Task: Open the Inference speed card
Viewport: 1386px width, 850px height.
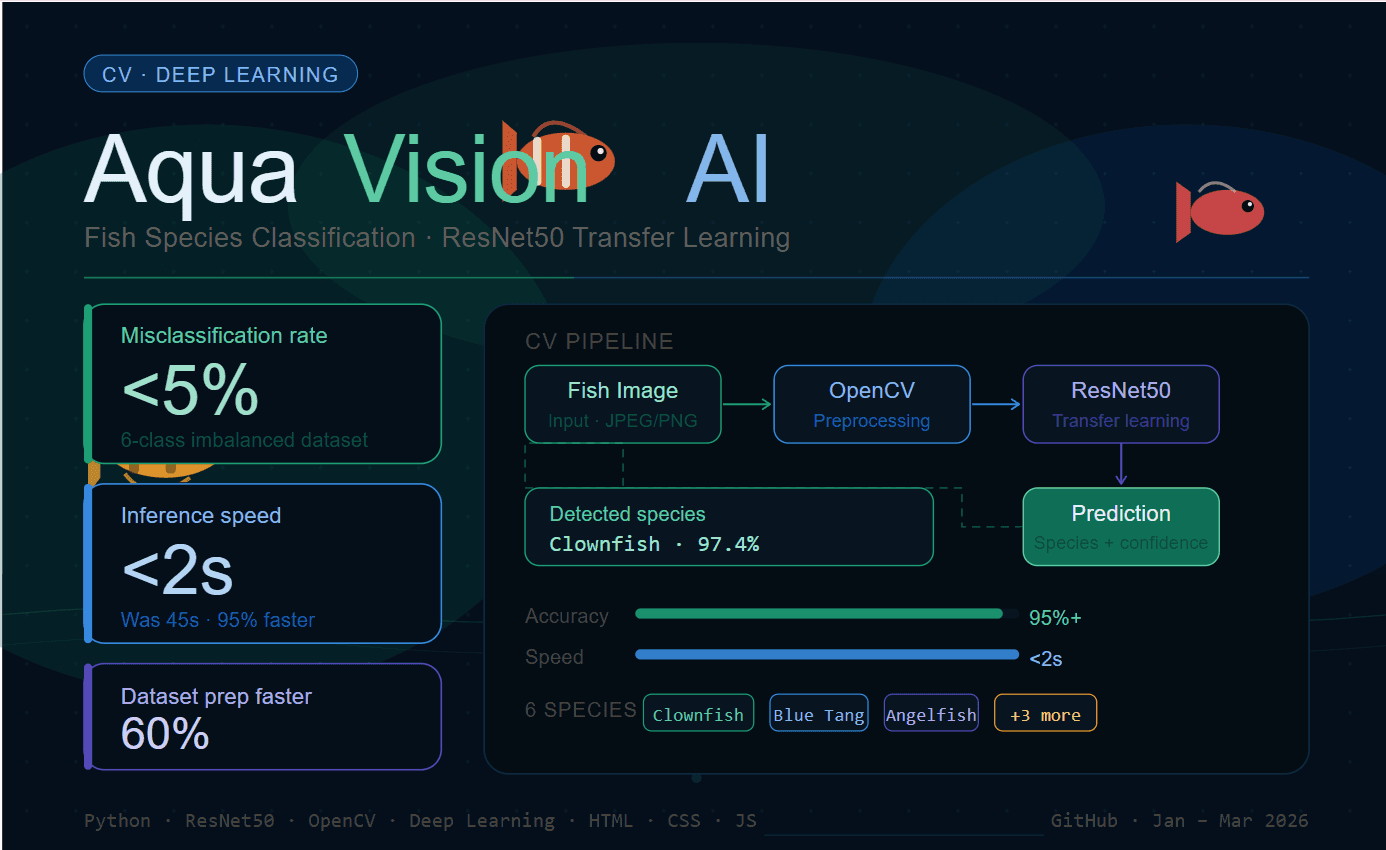Action: point(263,564)
